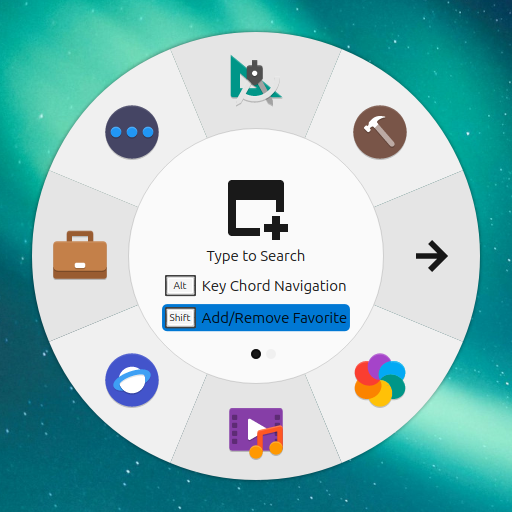Open the brown briefcase office icon
The height and width of the screenshot is (512, 512).
[x=80, y=255]
